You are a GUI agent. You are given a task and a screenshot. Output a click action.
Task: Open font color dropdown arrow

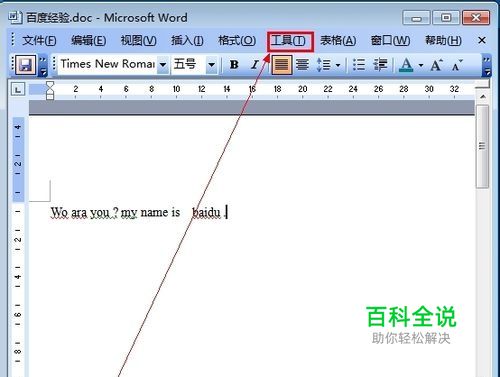[x=421, y=65]
